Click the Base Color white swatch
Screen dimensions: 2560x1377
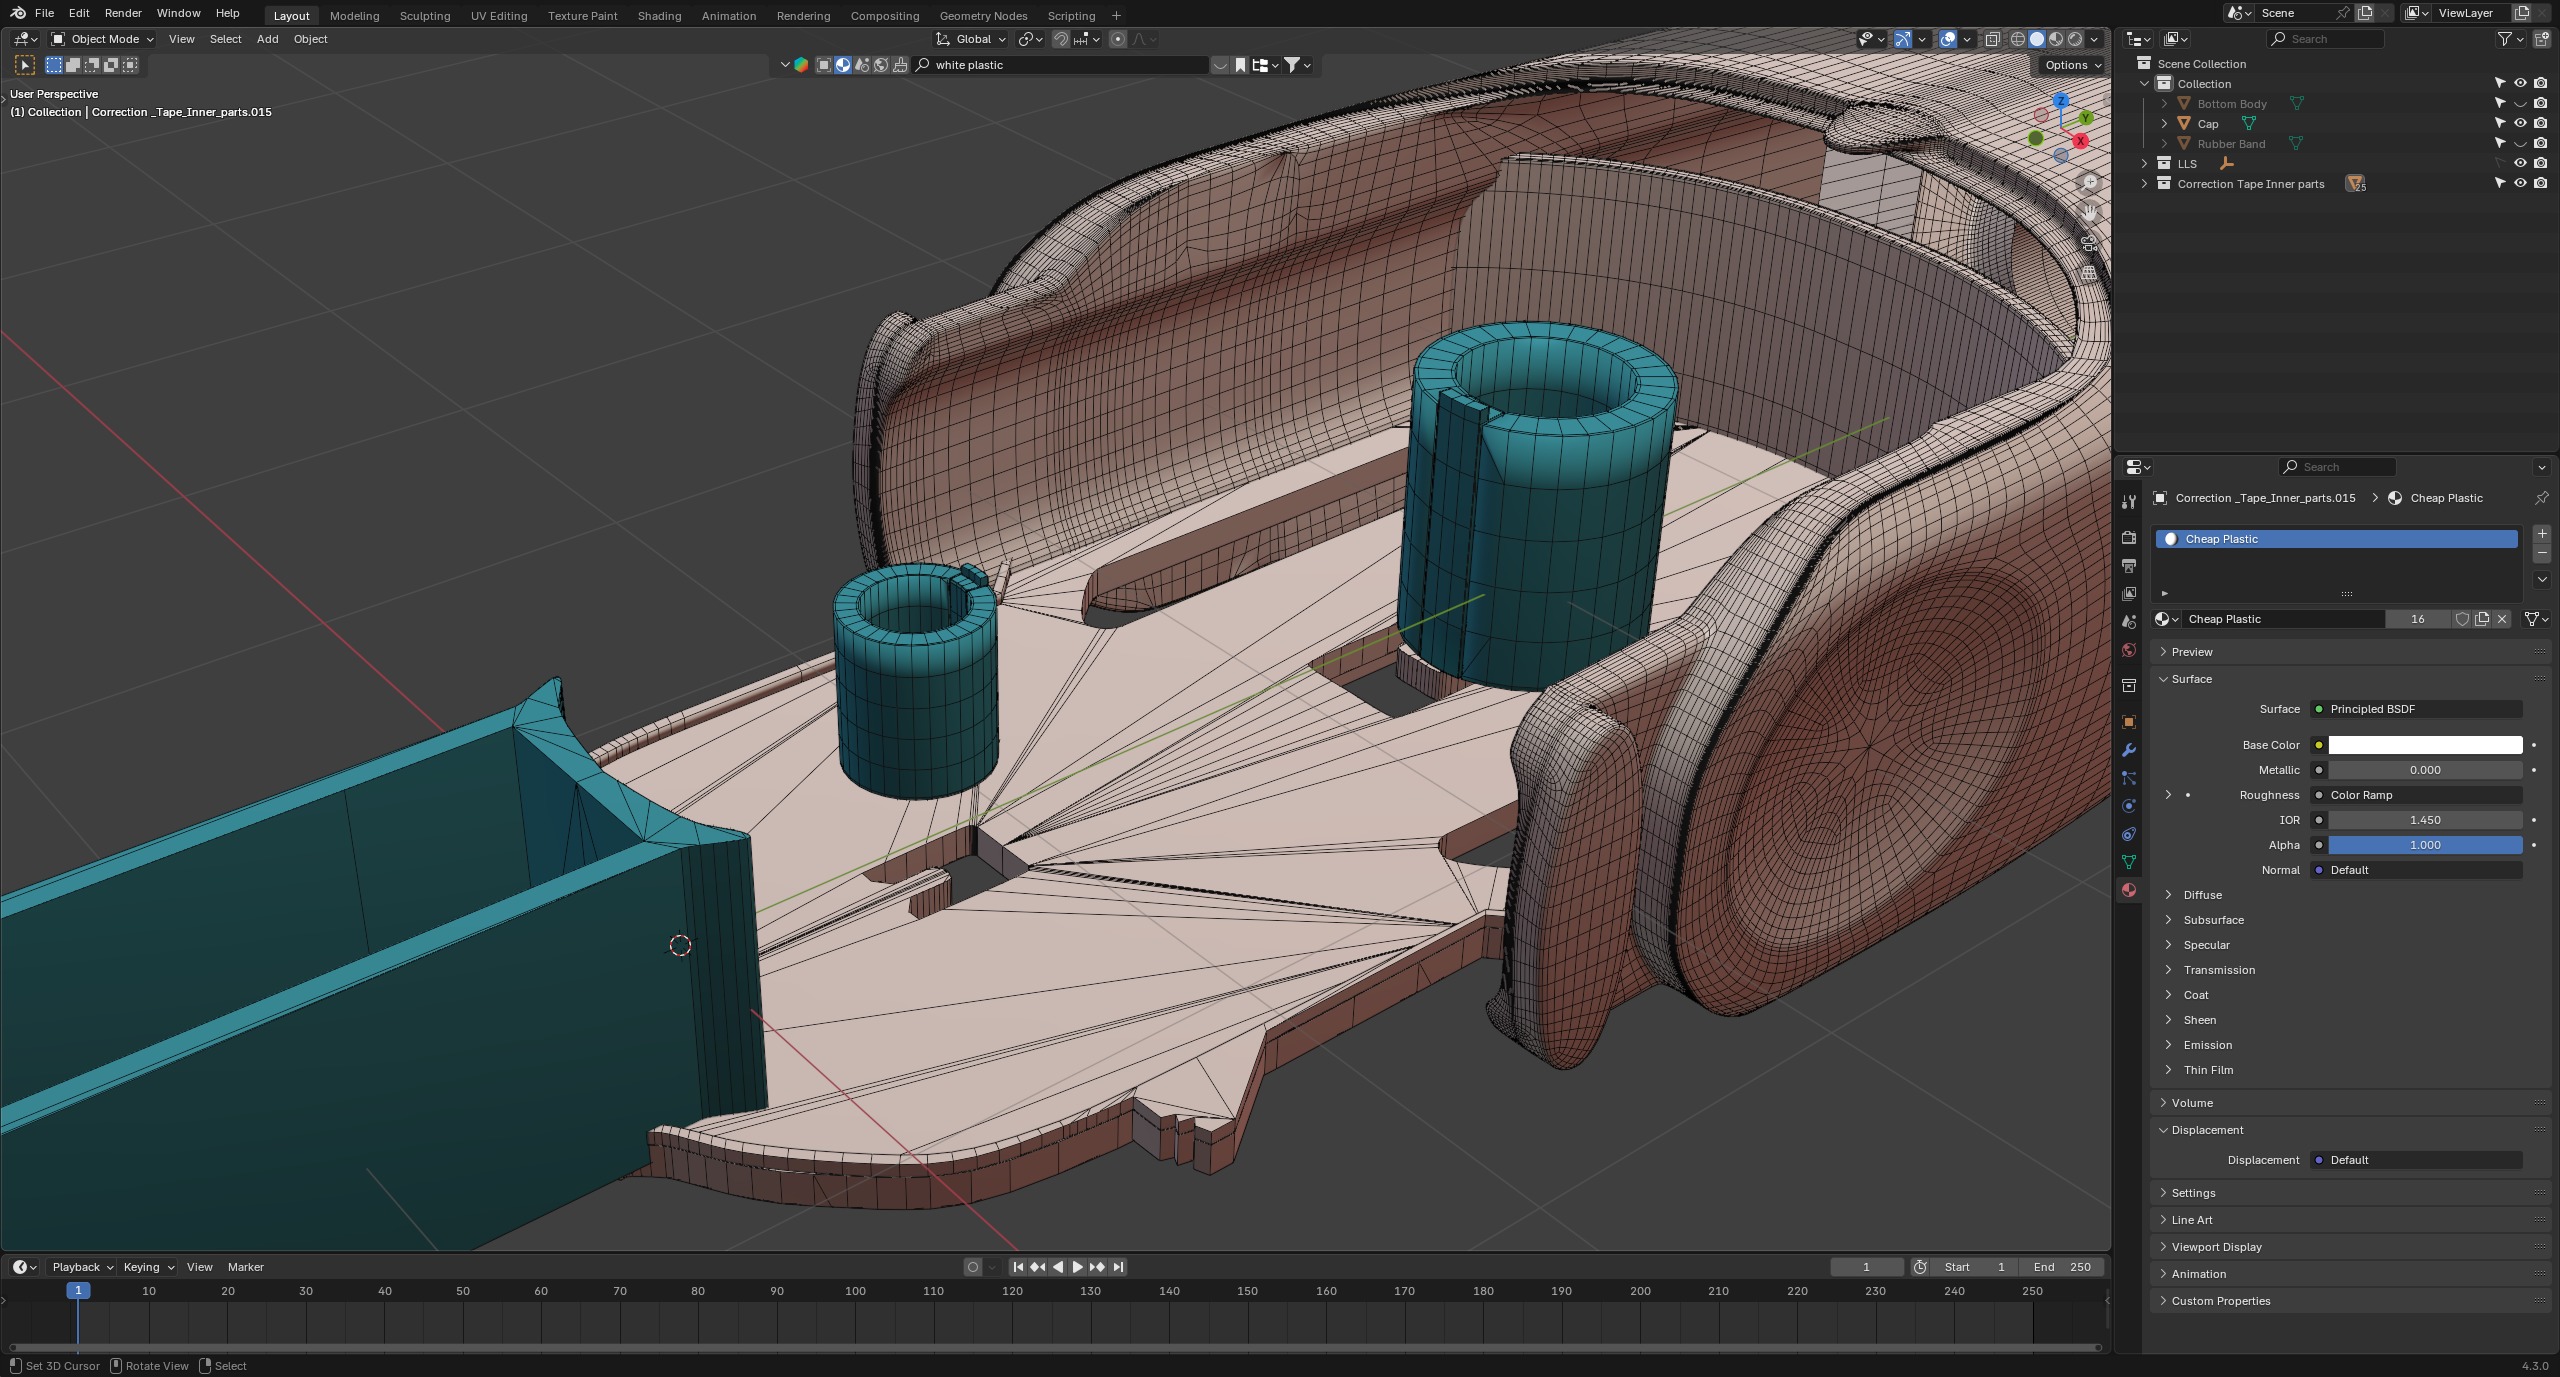coord(2425,745)
